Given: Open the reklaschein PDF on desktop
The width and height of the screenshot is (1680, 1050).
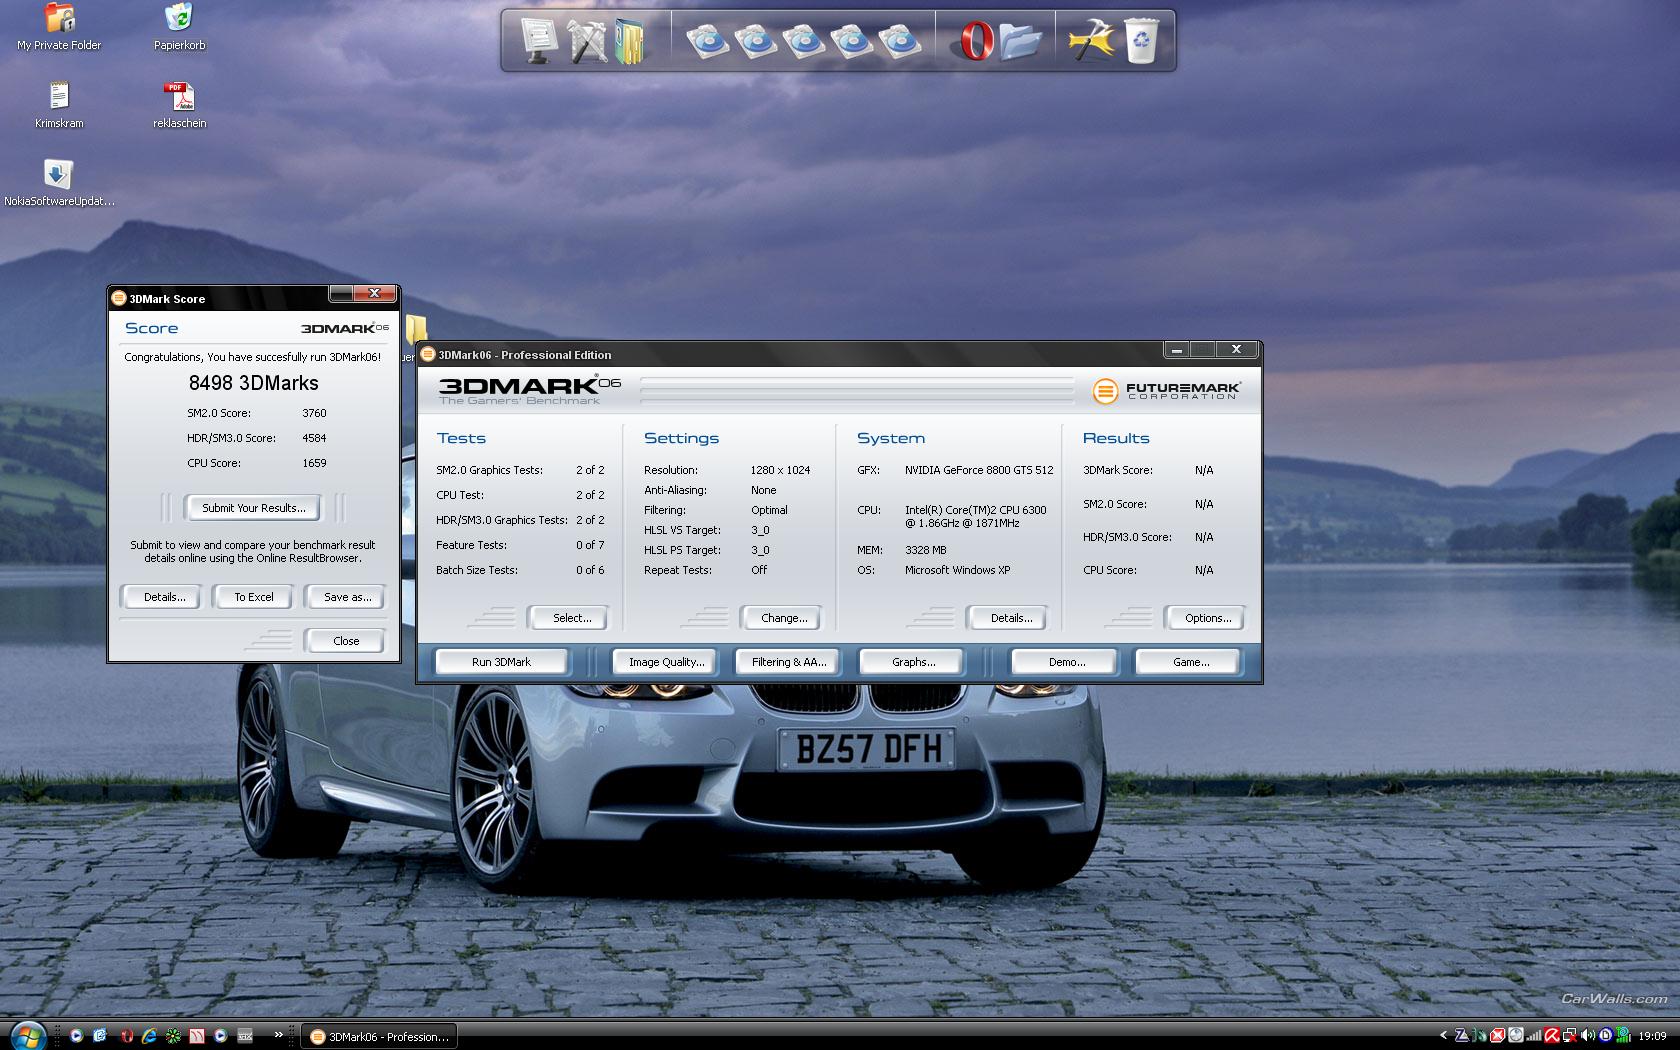Looking at the screenshot, I should (x=179, y=98).
